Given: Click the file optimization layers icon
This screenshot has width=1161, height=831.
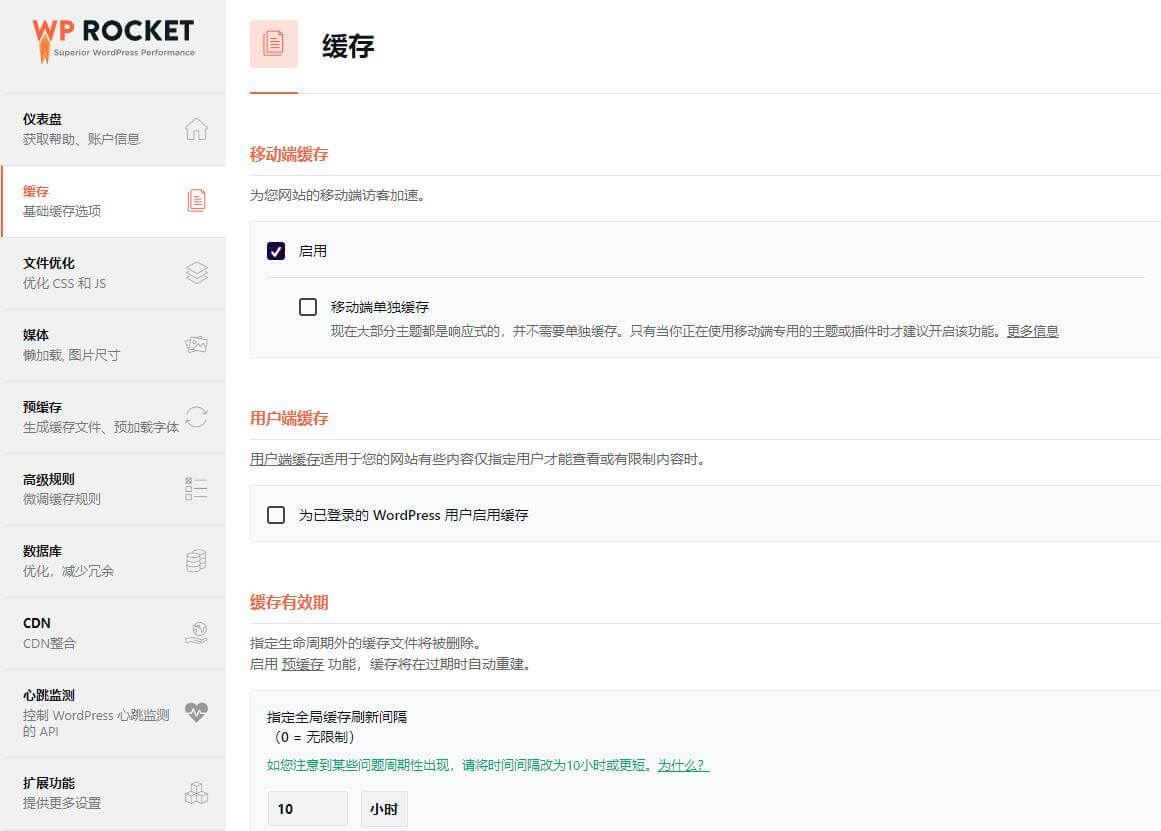Looking at the screenshot, I should coord(196,272).
